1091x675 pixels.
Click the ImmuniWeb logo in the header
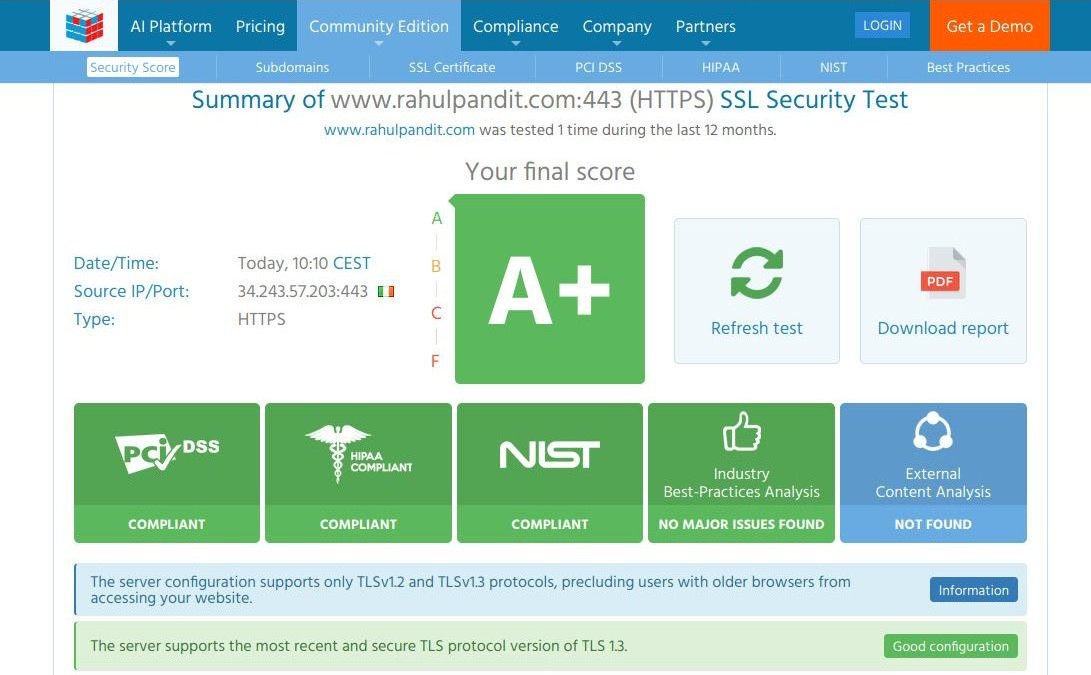pos(84,25)
